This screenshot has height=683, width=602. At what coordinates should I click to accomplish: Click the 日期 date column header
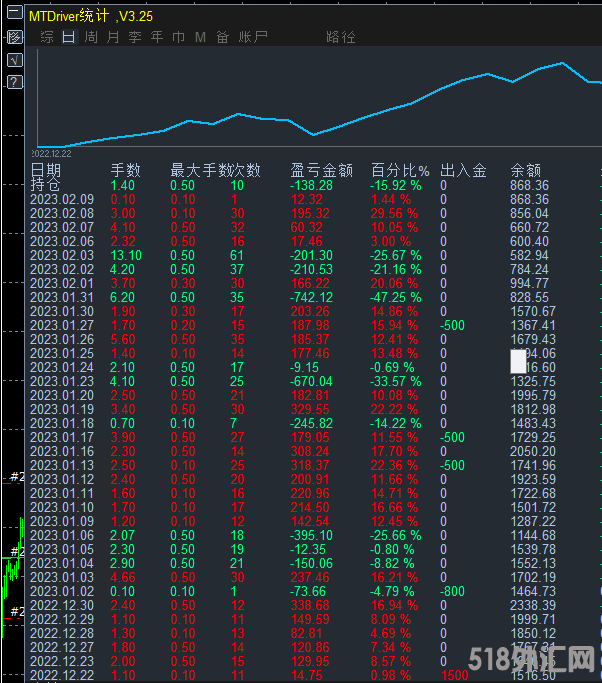coord(45,170)
